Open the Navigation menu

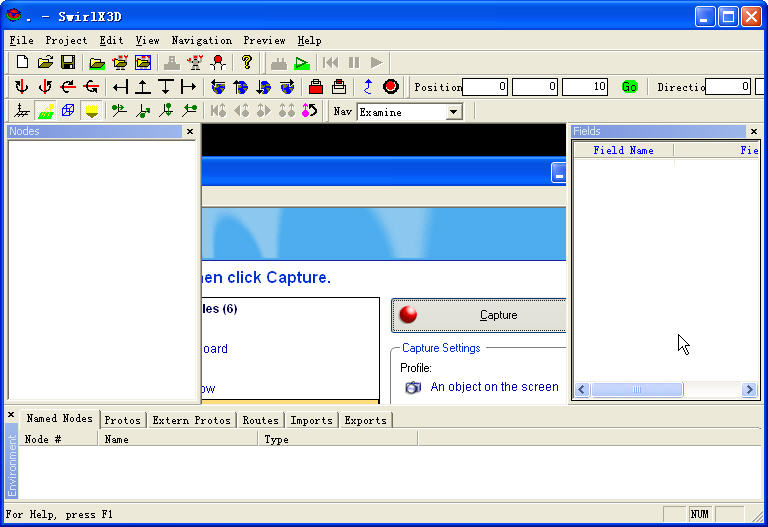click(201, 40)
